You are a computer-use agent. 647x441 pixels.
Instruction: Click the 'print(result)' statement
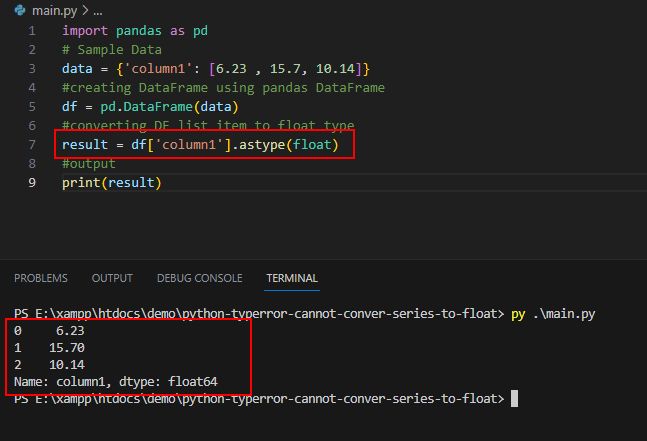(112, 183)
